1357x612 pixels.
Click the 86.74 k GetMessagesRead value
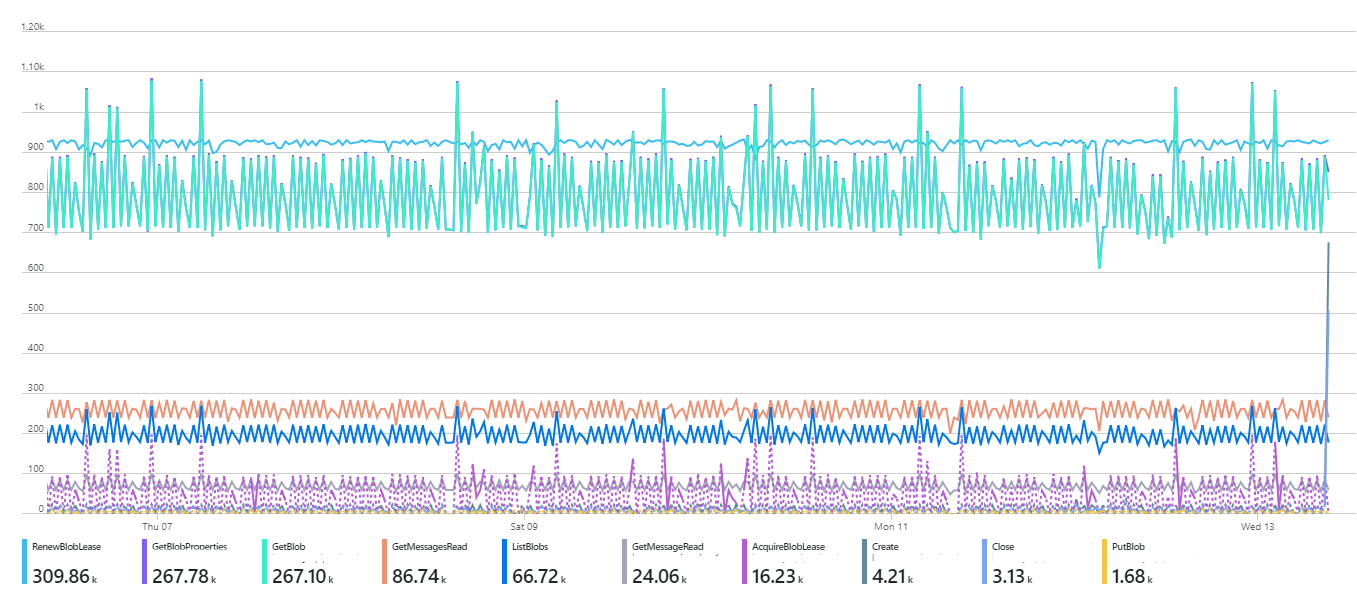[x=419, y=576]
